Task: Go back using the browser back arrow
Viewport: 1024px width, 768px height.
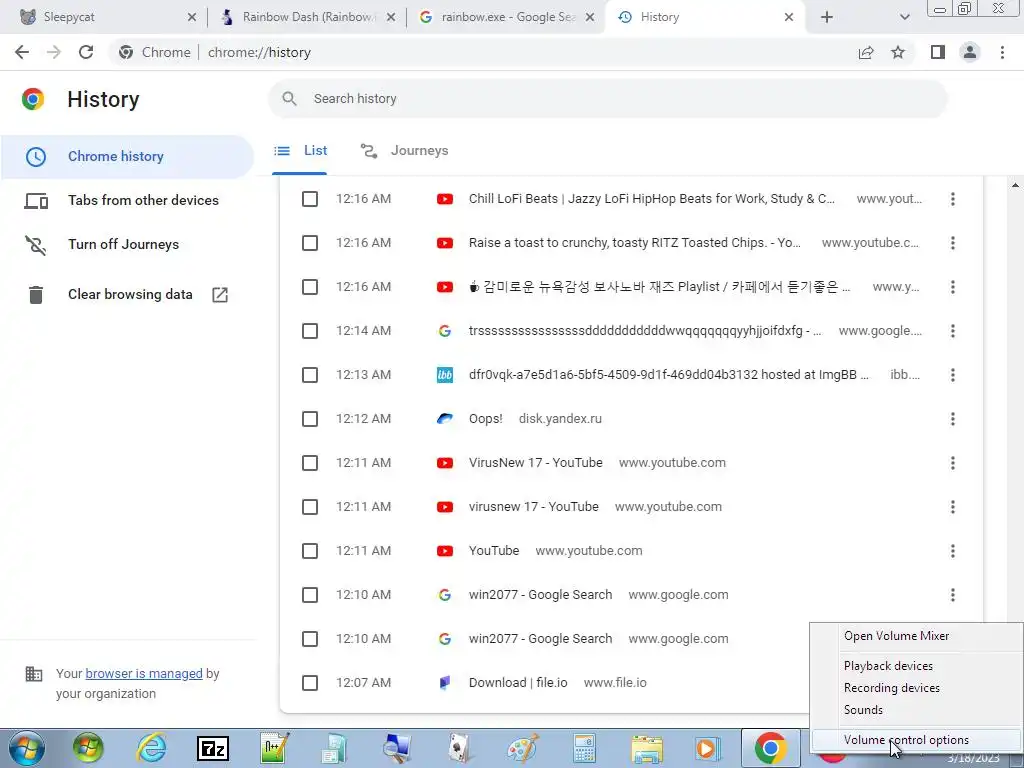Action: tap(22, 52)
